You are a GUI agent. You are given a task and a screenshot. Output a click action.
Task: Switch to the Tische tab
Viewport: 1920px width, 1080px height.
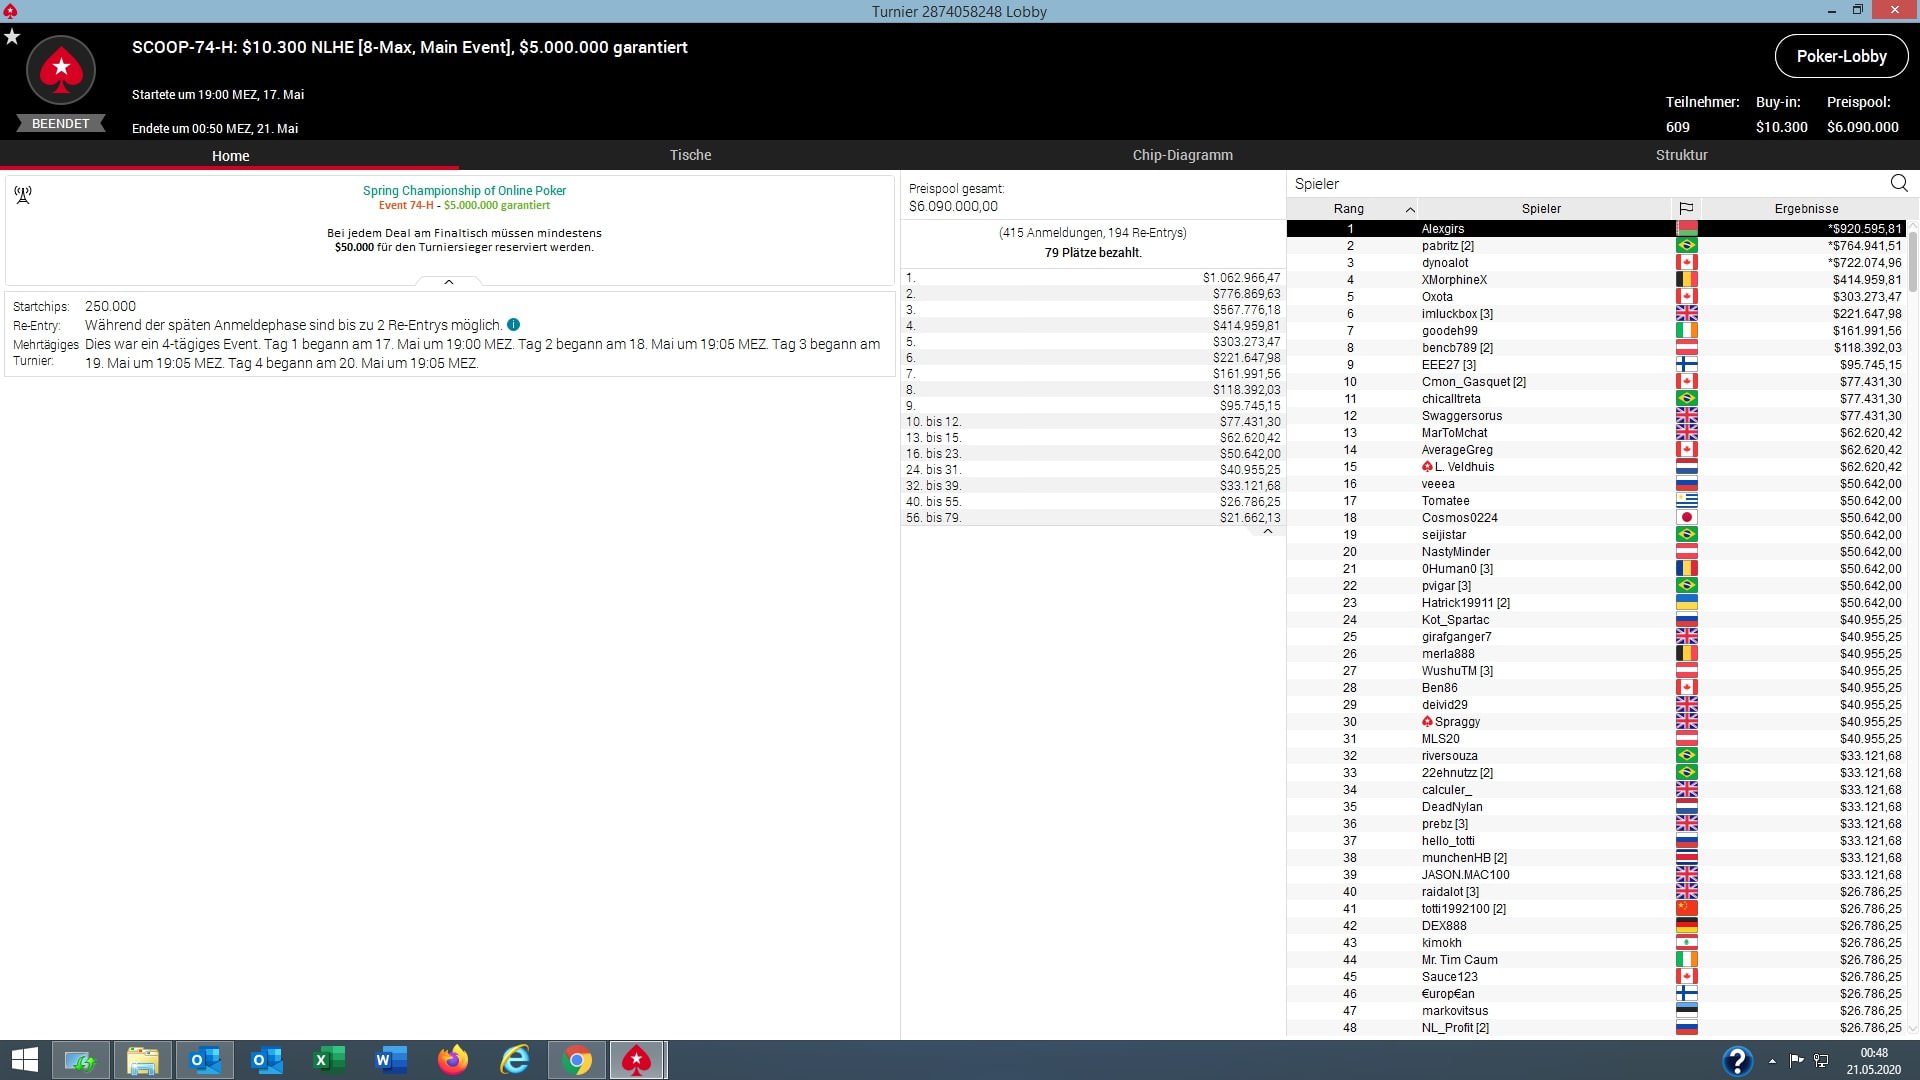point(690,155)
